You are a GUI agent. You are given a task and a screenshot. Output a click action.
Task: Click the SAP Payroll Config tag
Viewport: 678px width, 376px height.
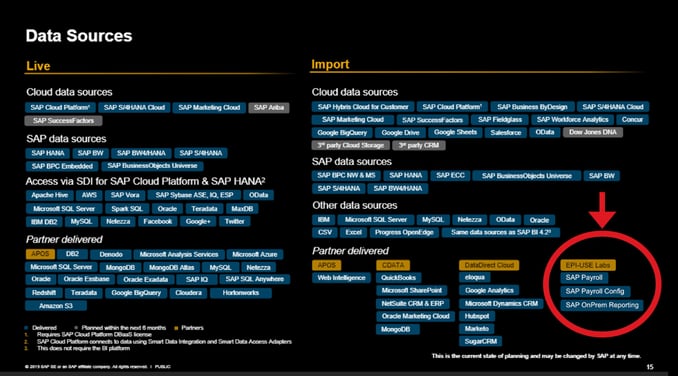595,291
